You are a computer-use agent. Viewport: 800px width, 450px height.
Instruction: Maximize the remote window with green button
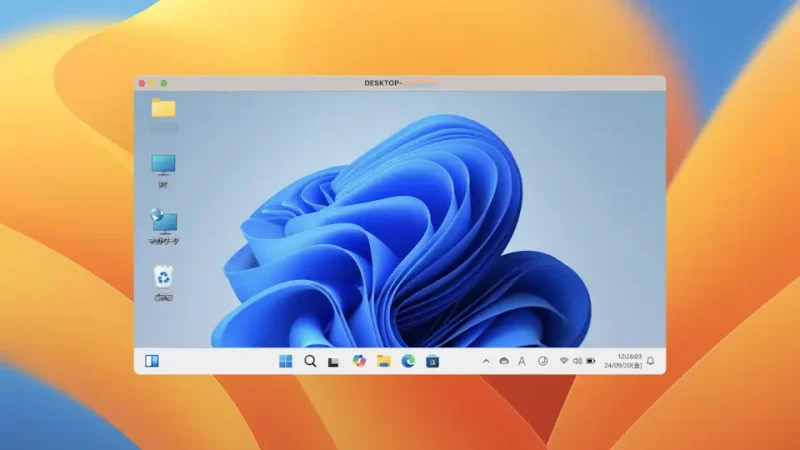pyautogui.click(x=164, y=83)
